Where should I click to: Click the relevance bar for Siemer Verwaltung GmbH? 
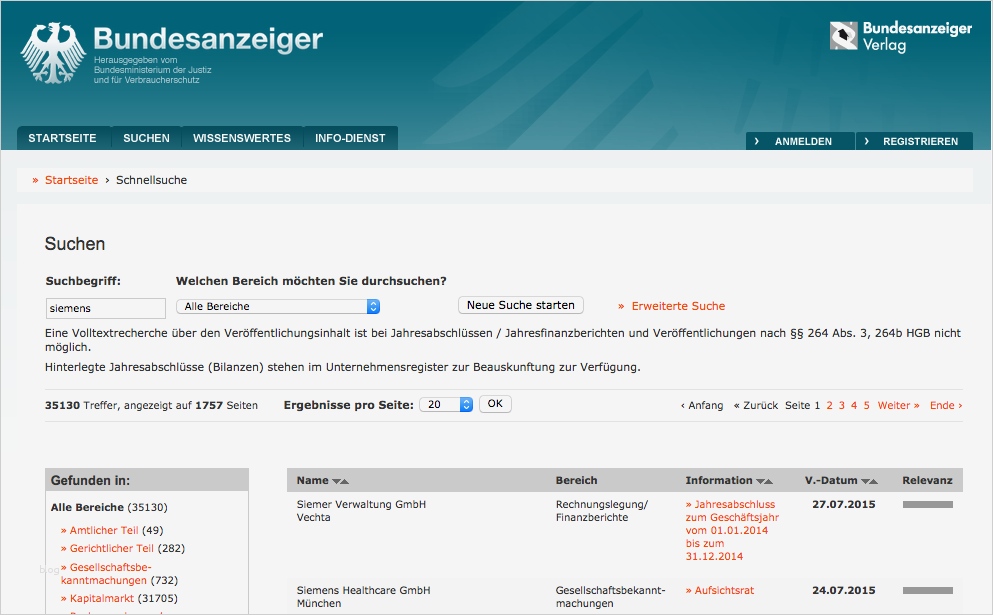(926, 505)
